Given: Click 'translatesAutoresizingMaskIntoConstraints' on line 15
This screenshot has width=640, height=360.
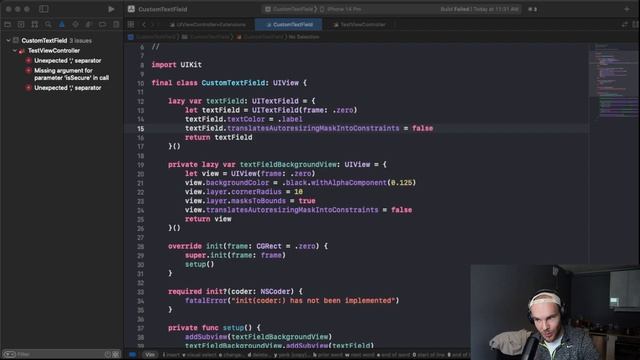Looking at the screenshot, I should (313, 128).
